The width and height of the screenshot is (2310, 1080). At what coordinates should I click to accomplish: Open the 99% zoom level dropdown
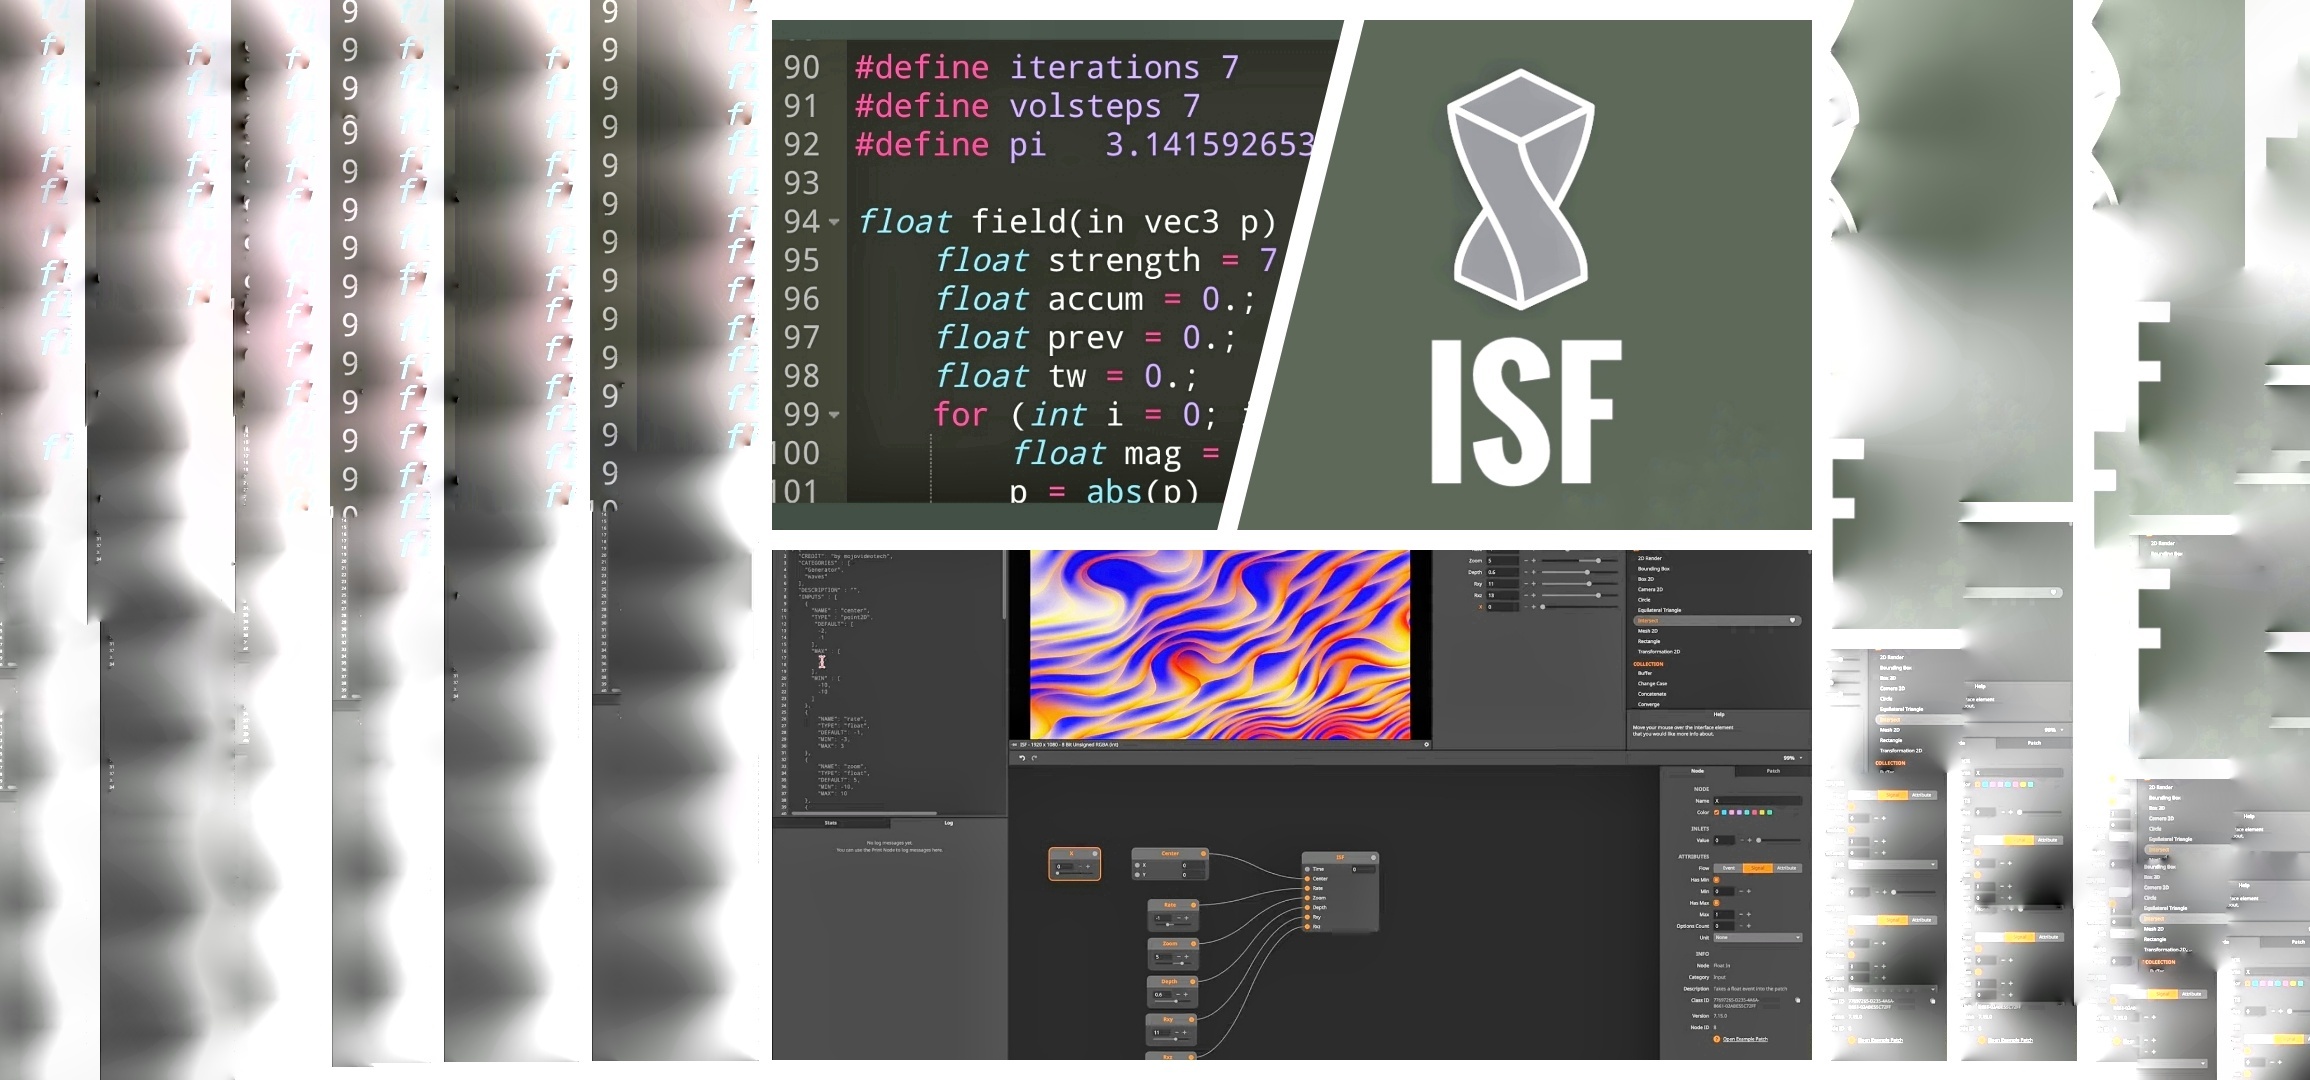click(1792, 758)
